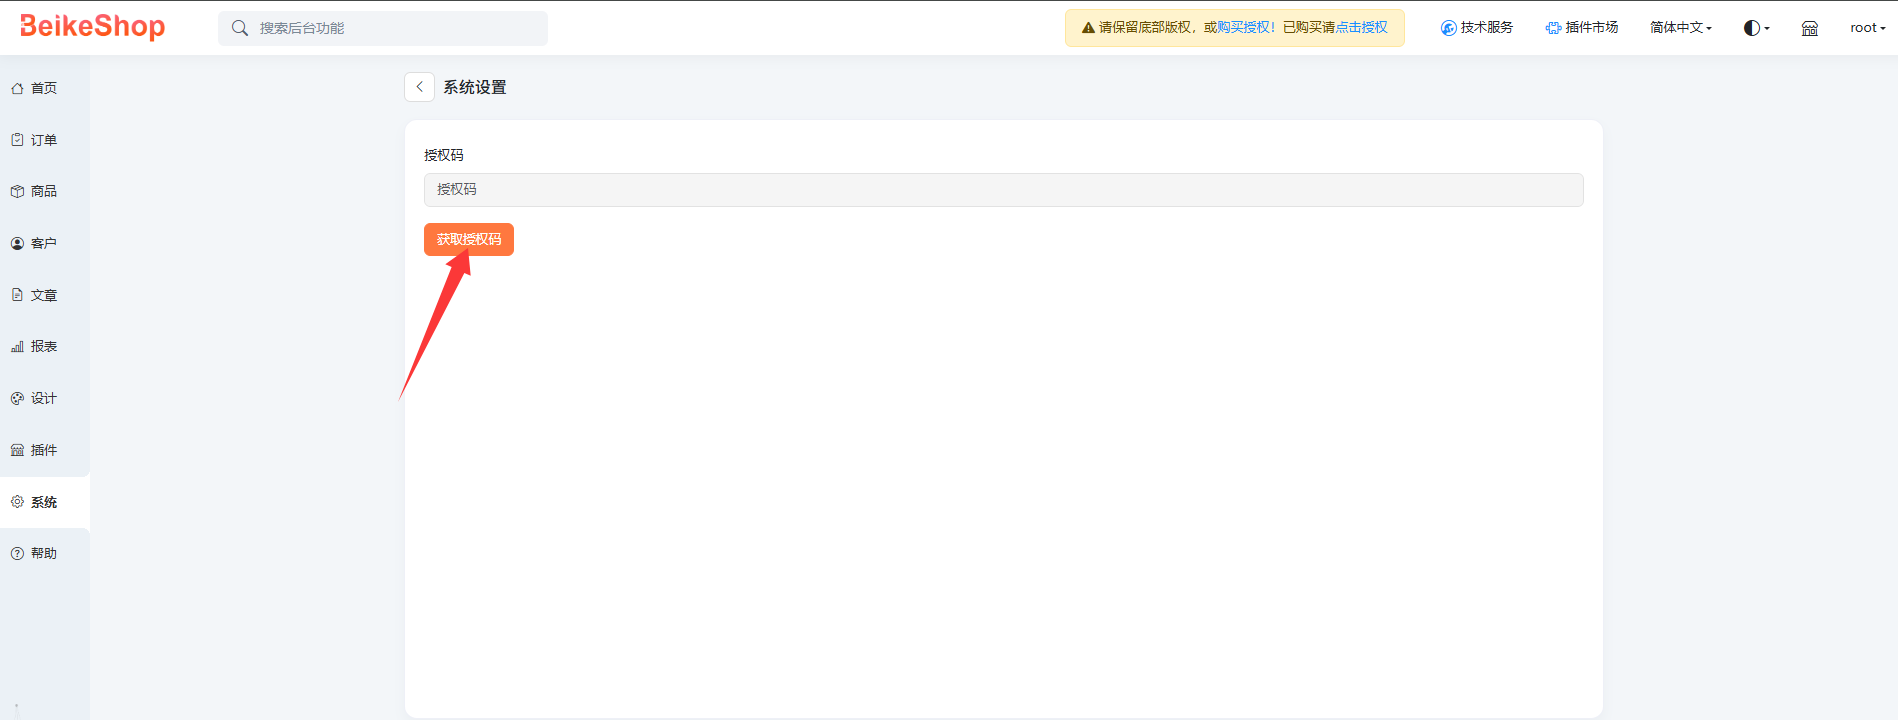
Task: Open 插件 in sidebar
Action: 44,450
